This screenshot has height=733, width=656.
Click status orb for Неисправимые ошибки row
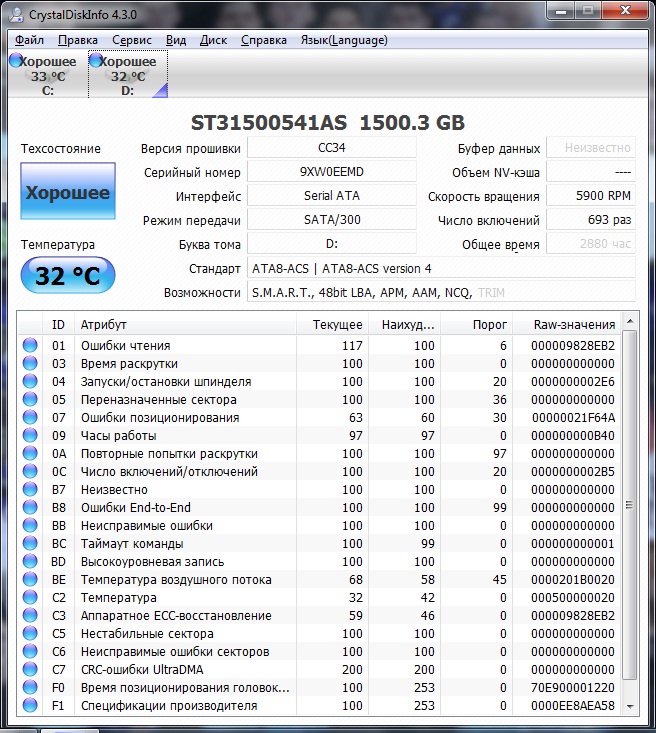coord(30,525)
